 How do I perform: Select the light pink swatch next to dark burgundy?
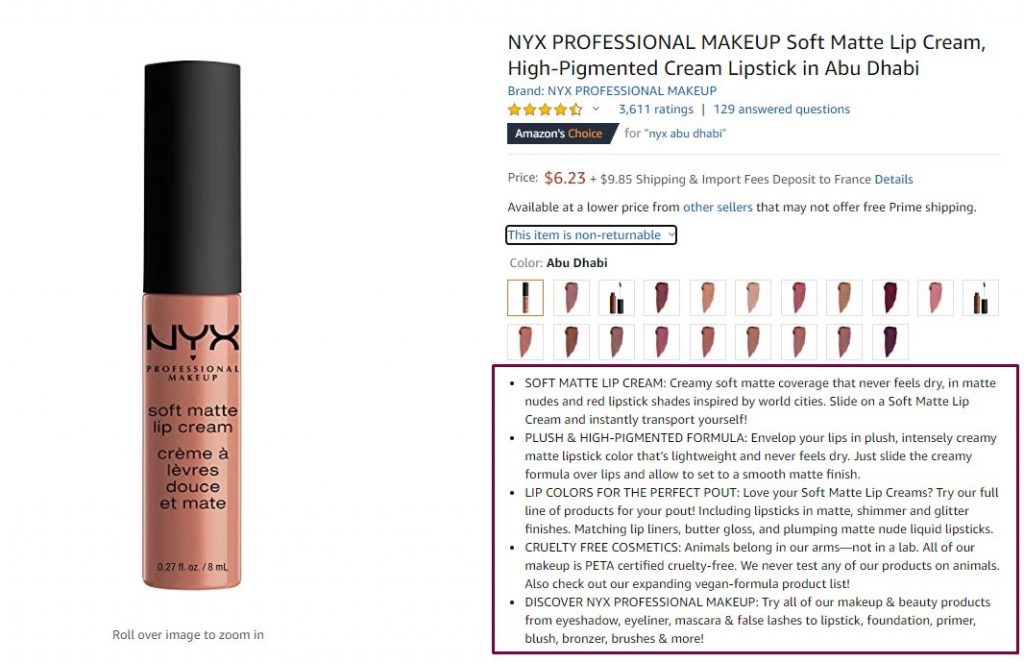pos(935,298)
